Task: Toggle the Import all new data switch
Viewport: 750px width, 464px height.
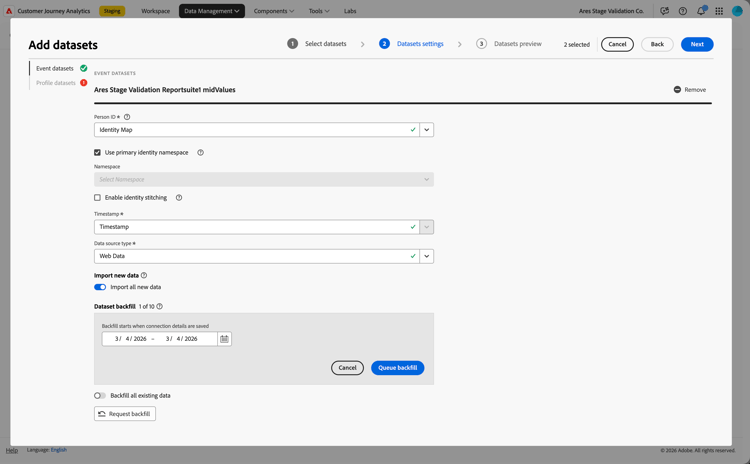Action: [100, 287]
